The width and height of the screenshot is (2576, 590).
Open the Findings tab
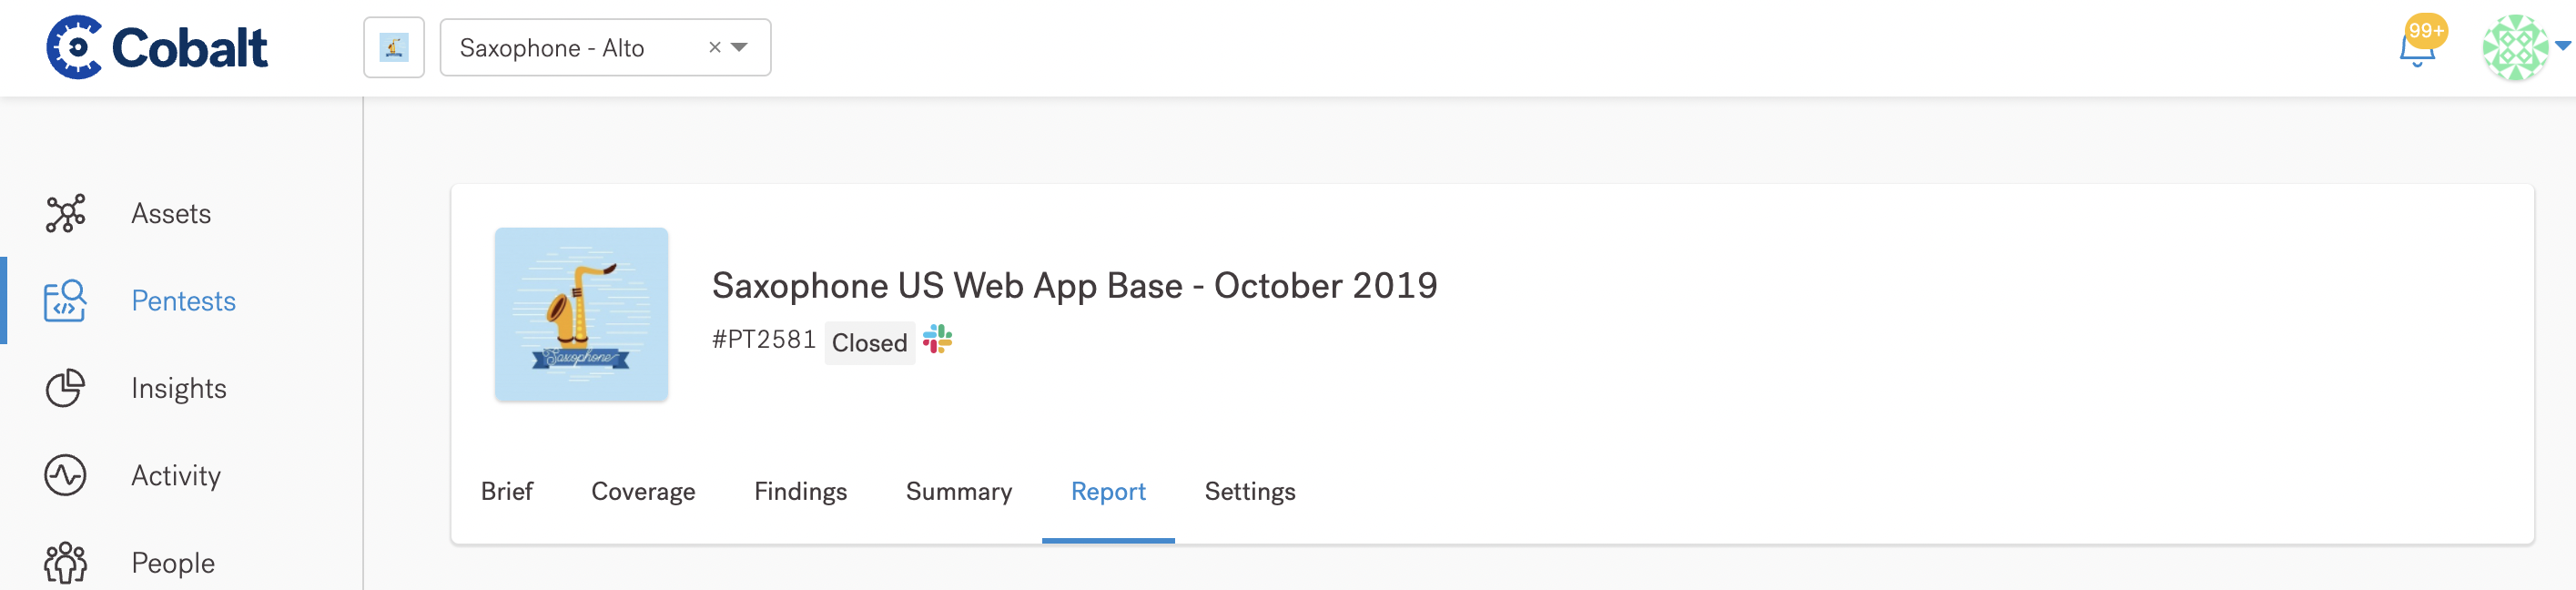point(800,491)
